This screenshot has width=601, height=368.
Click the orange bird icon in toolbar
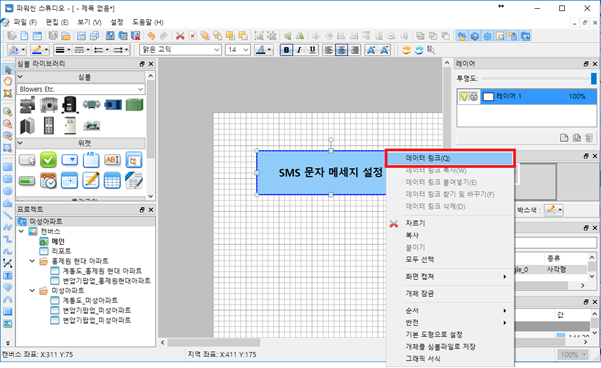click(406, 50)
